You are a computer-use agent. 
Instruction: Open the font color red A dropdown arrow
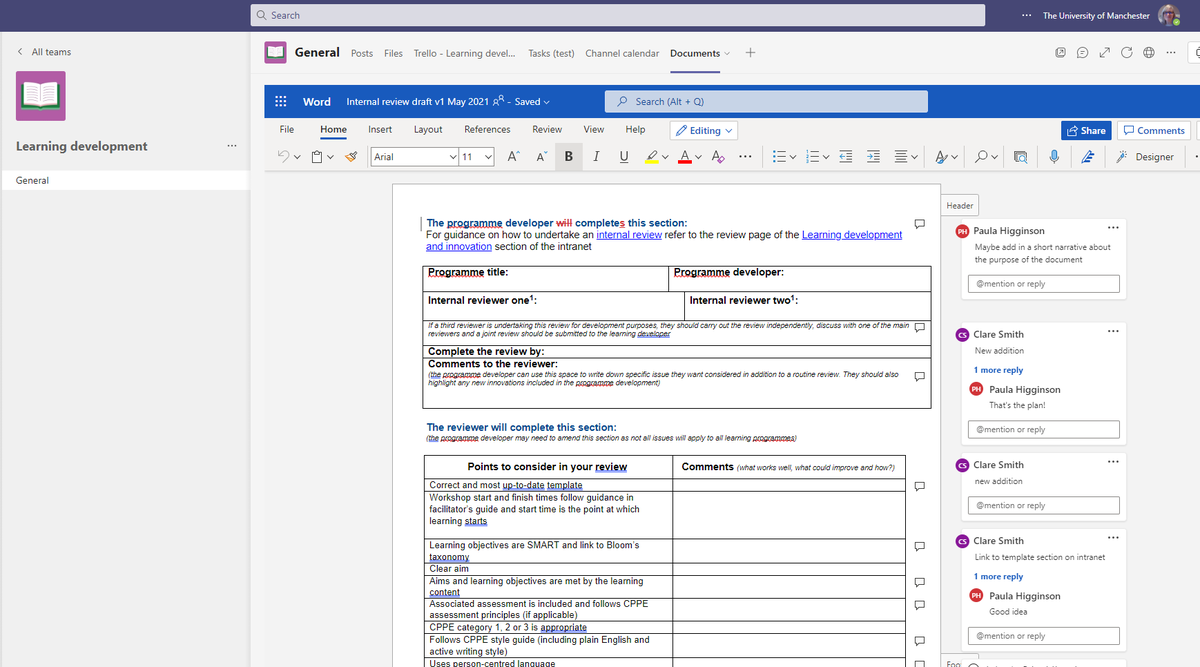pyautogui.click(x=698, y=157)
